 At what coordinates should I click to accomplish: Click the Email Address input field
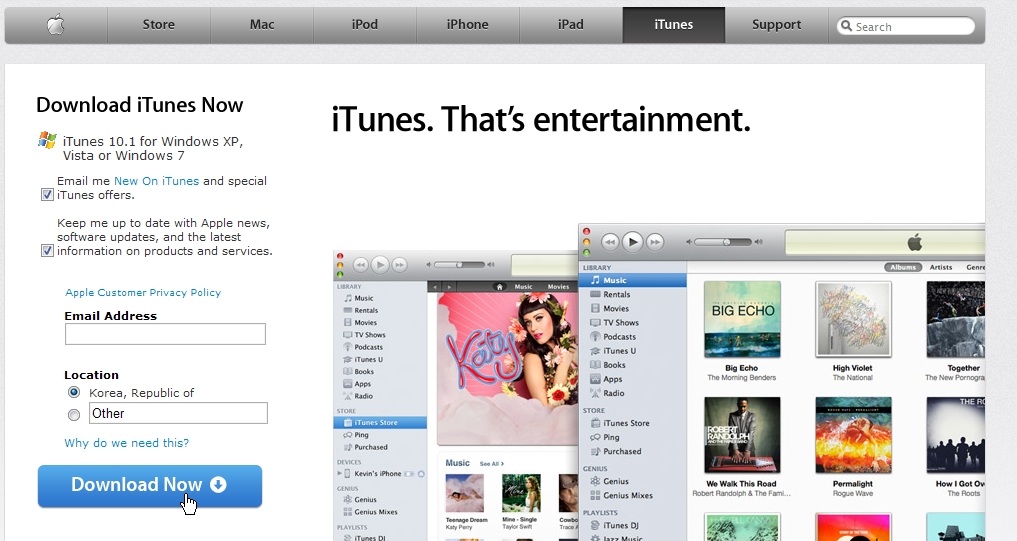165,334
